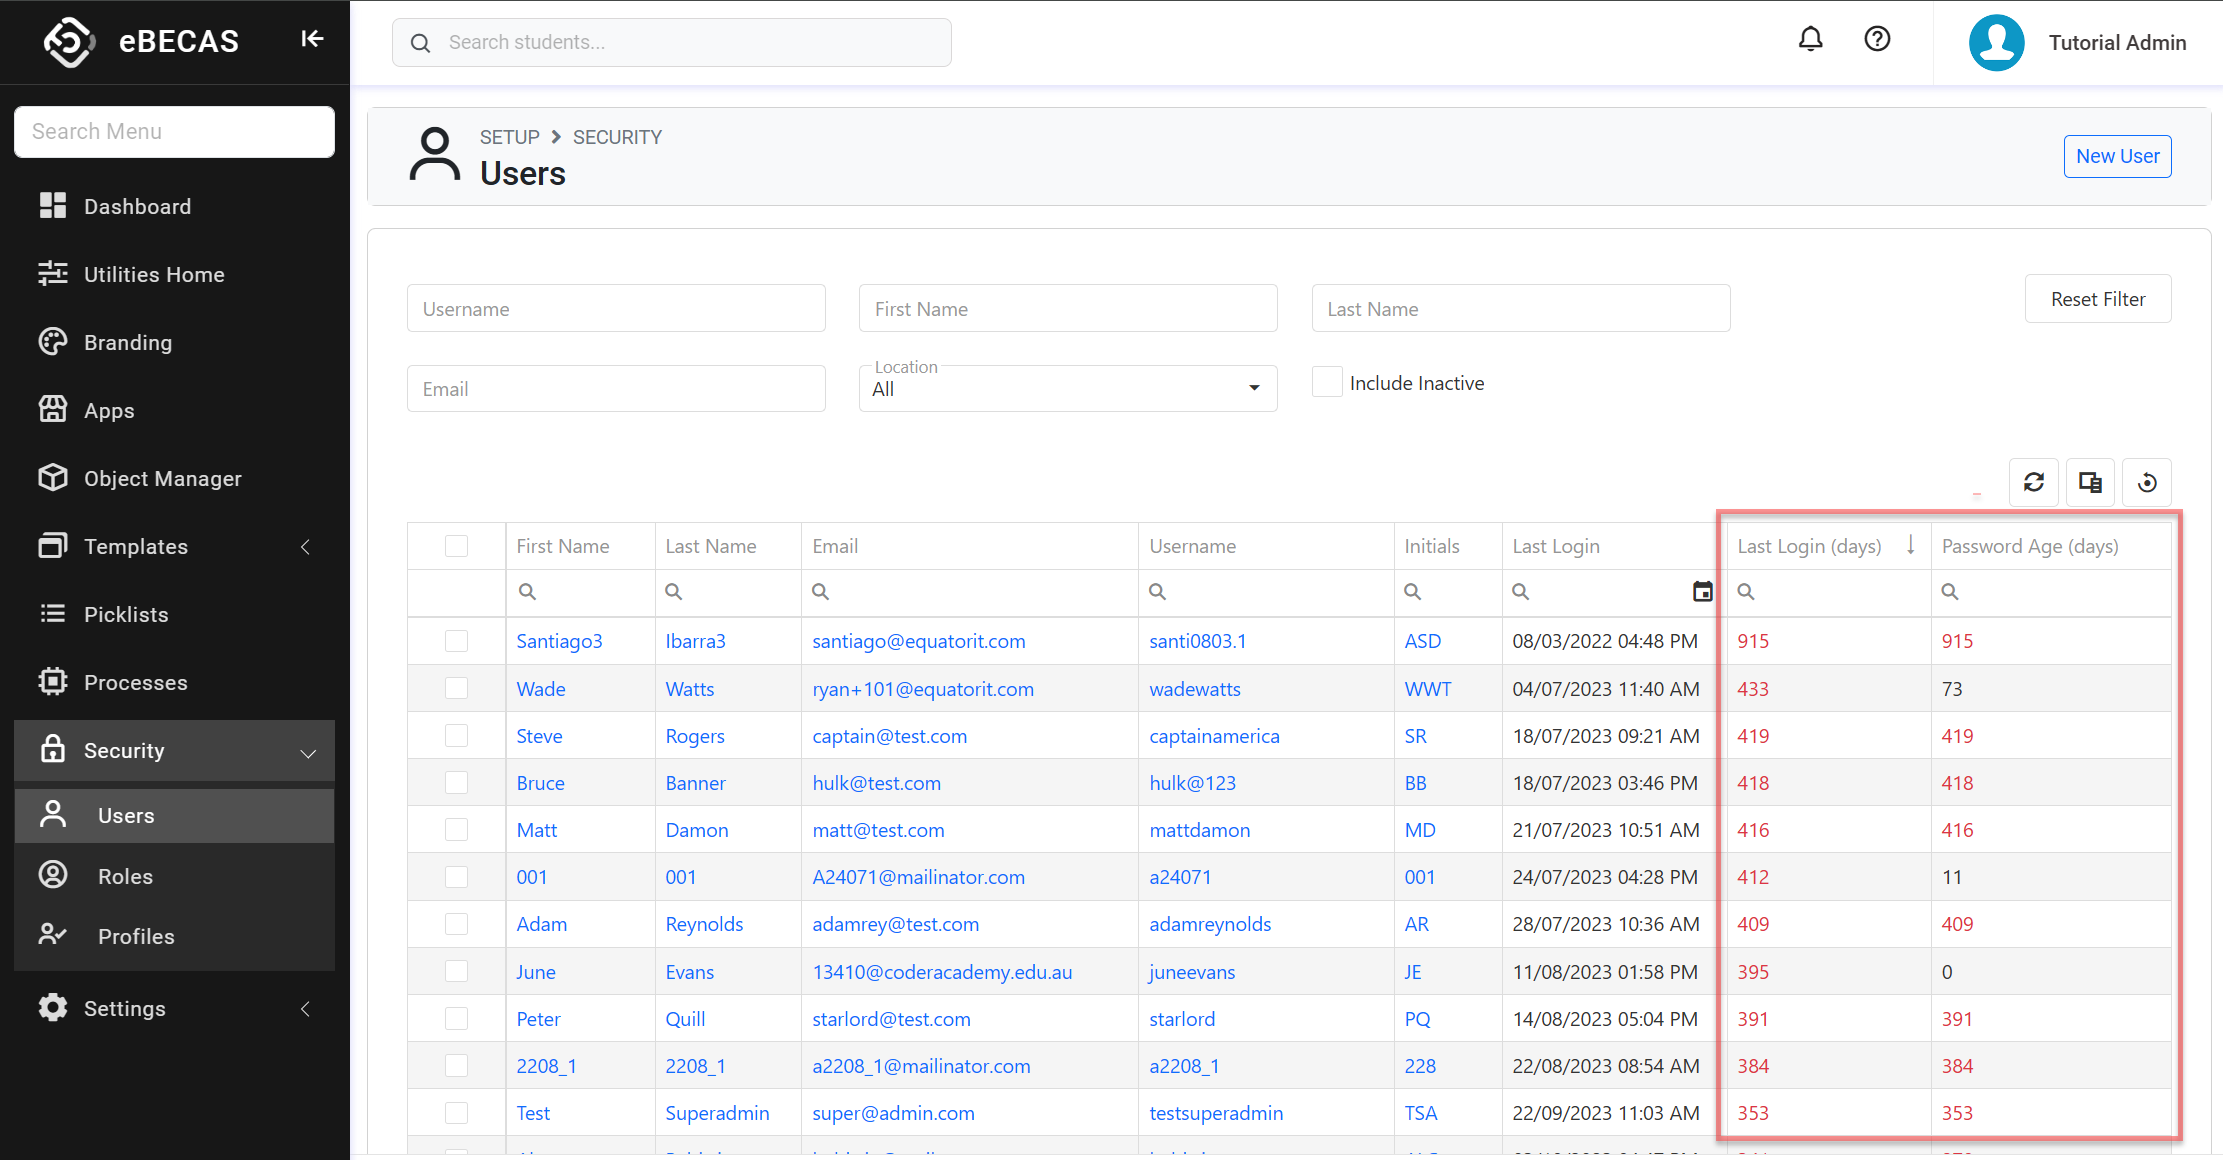Collapse the sidebar with the arrow icon
The width and height of the screenshot is (2223, 1160).
(312, 39)
